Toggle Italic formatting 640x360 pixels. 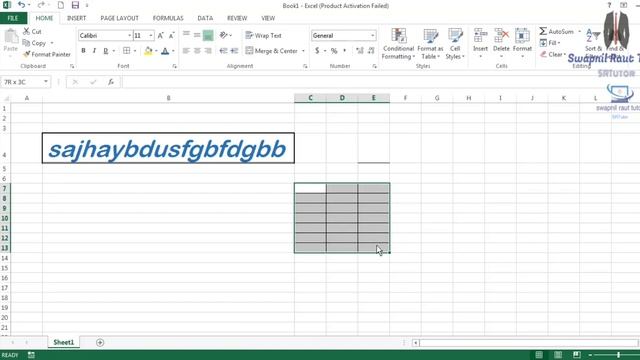(94, 51)
